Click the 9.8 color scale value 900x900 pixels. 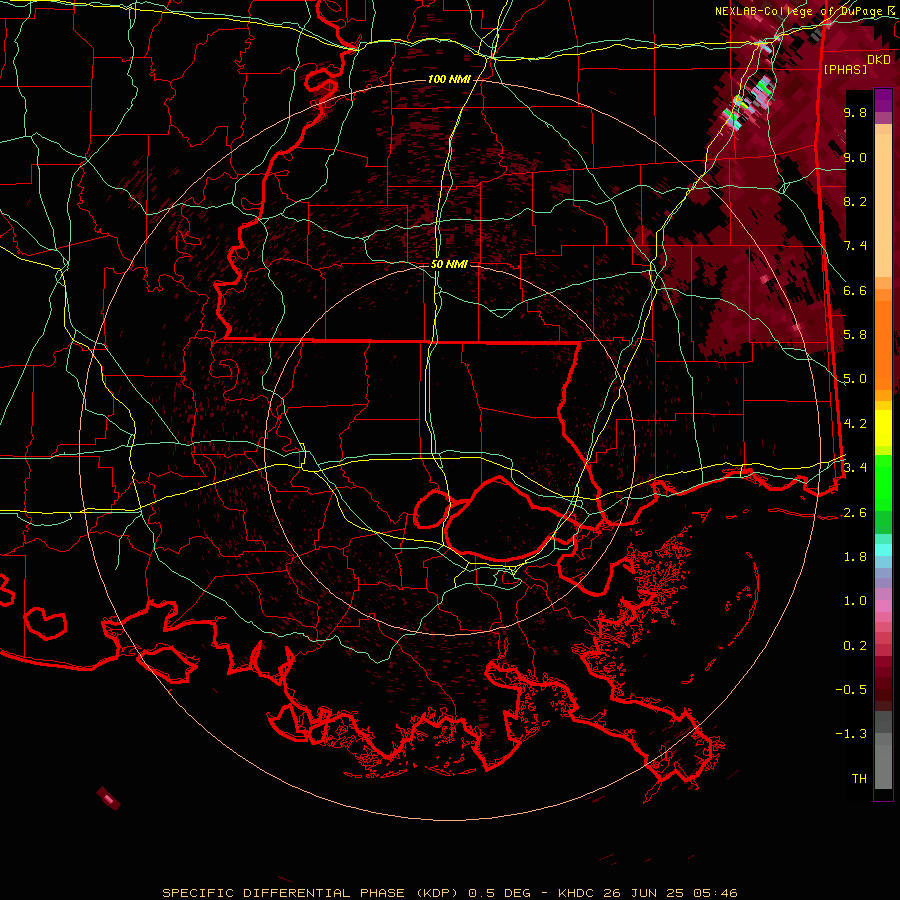(855, 113)
